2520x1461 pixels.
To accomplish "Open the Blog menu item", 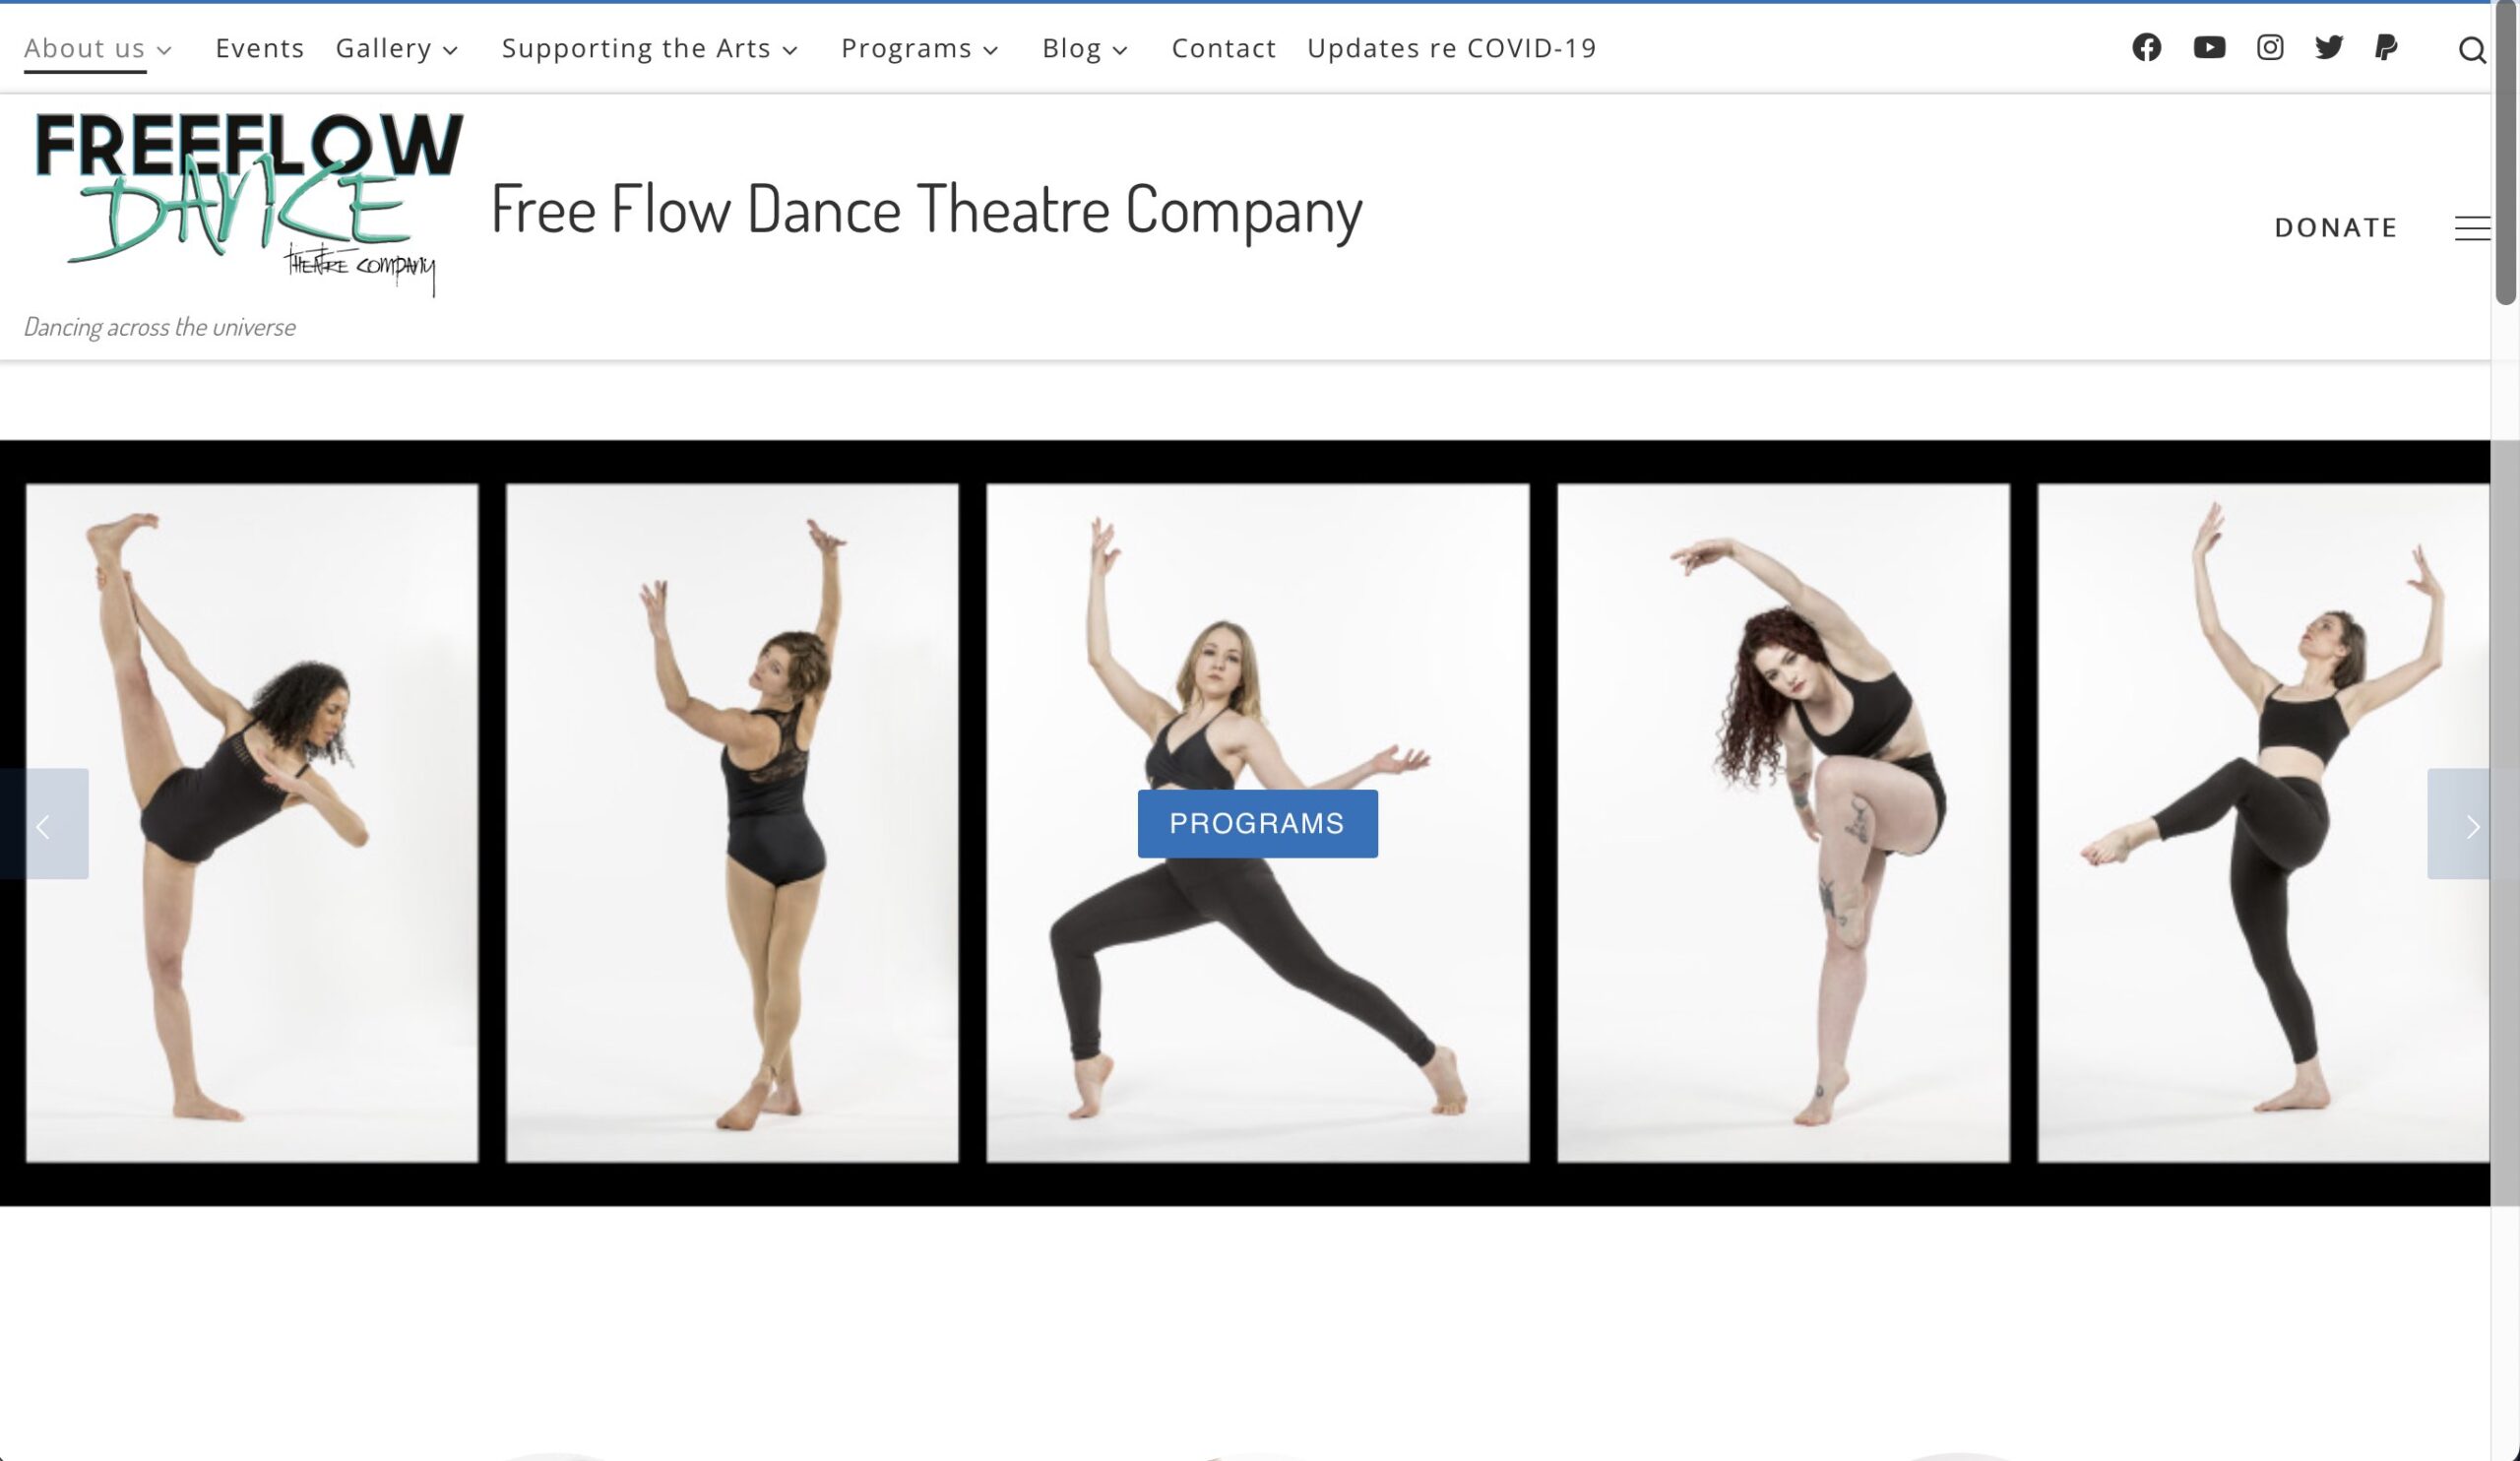I will pyautogui.click(x=1072, y=48).
